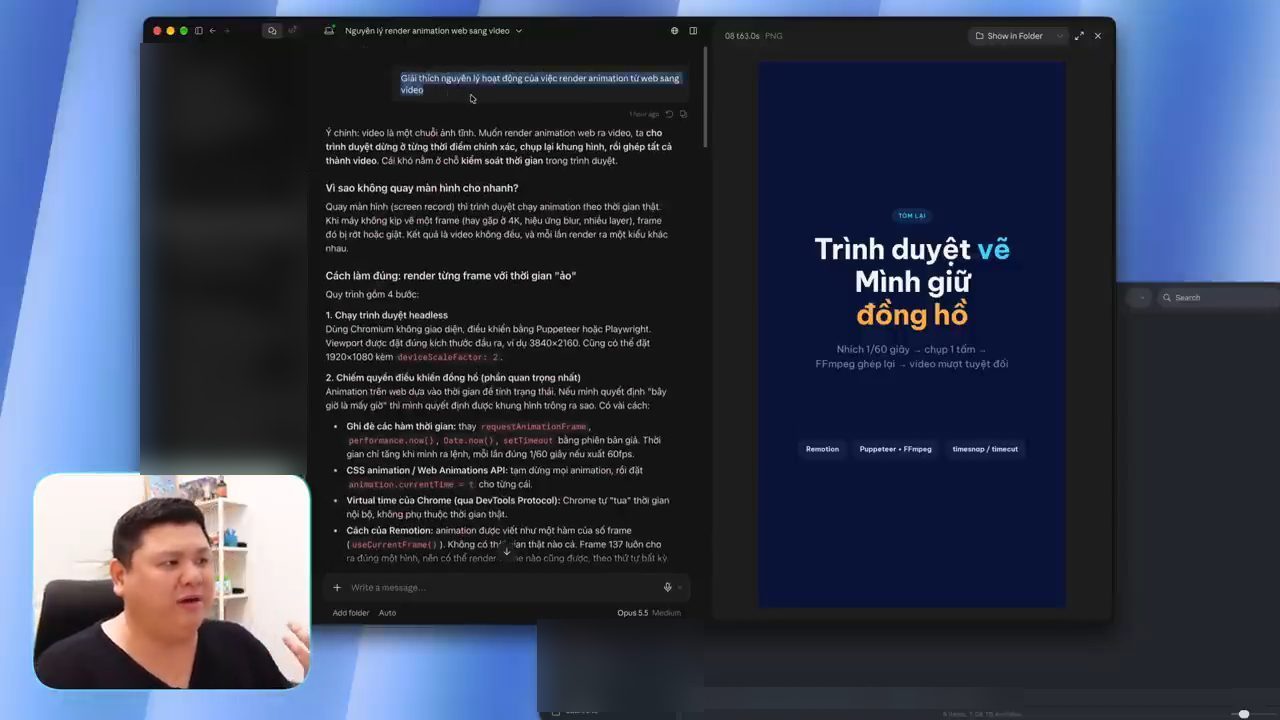The width and height of the screenshot is (1280, 720).
Task: Click the preview image slide
Action: [x=911, y=335]
